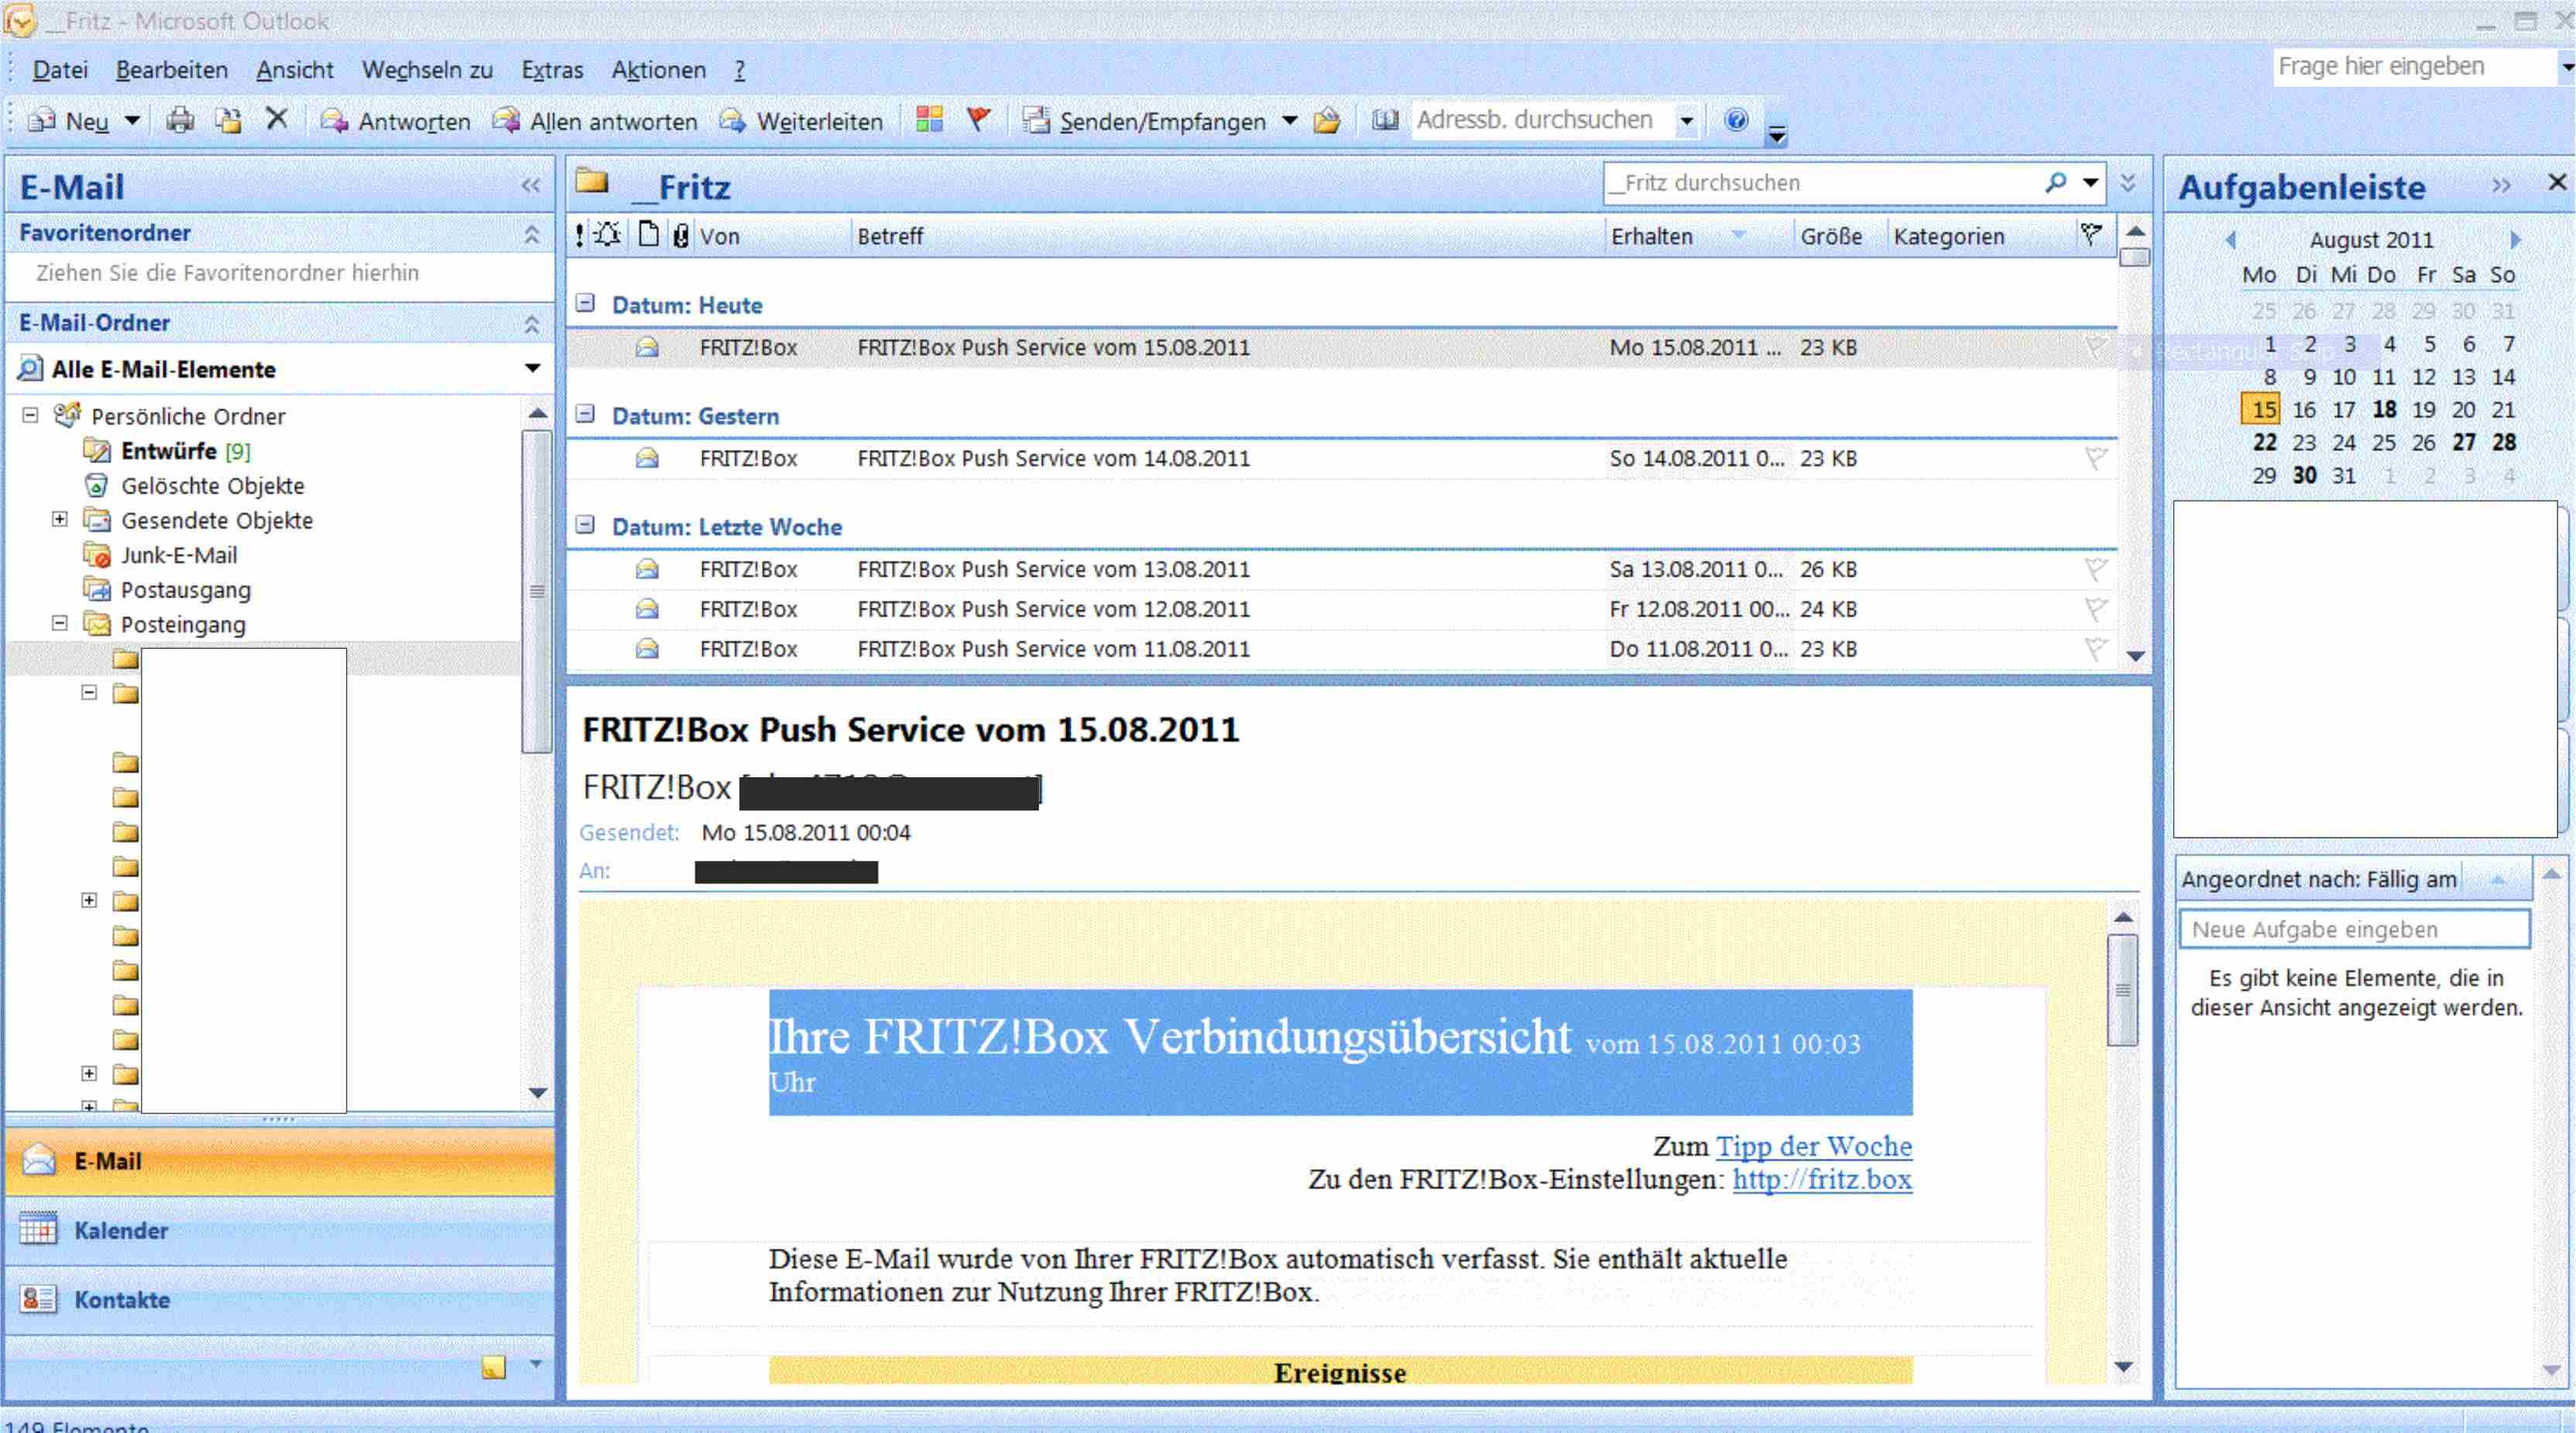Collapse the Posteingang folder
Viewport: 2576px width, 1433px height.
[60, 623]
